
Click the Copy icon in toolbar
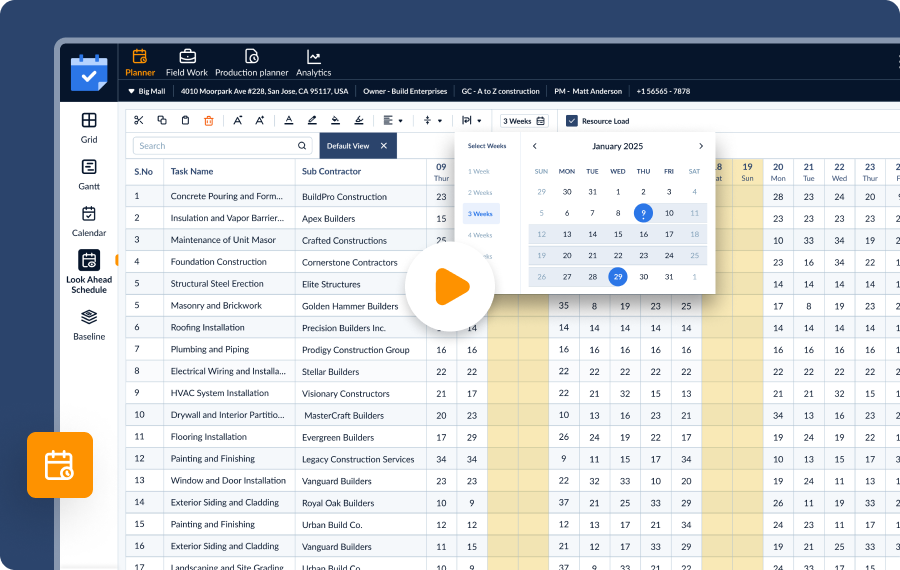pyautogui.click(x=162, y=121)
